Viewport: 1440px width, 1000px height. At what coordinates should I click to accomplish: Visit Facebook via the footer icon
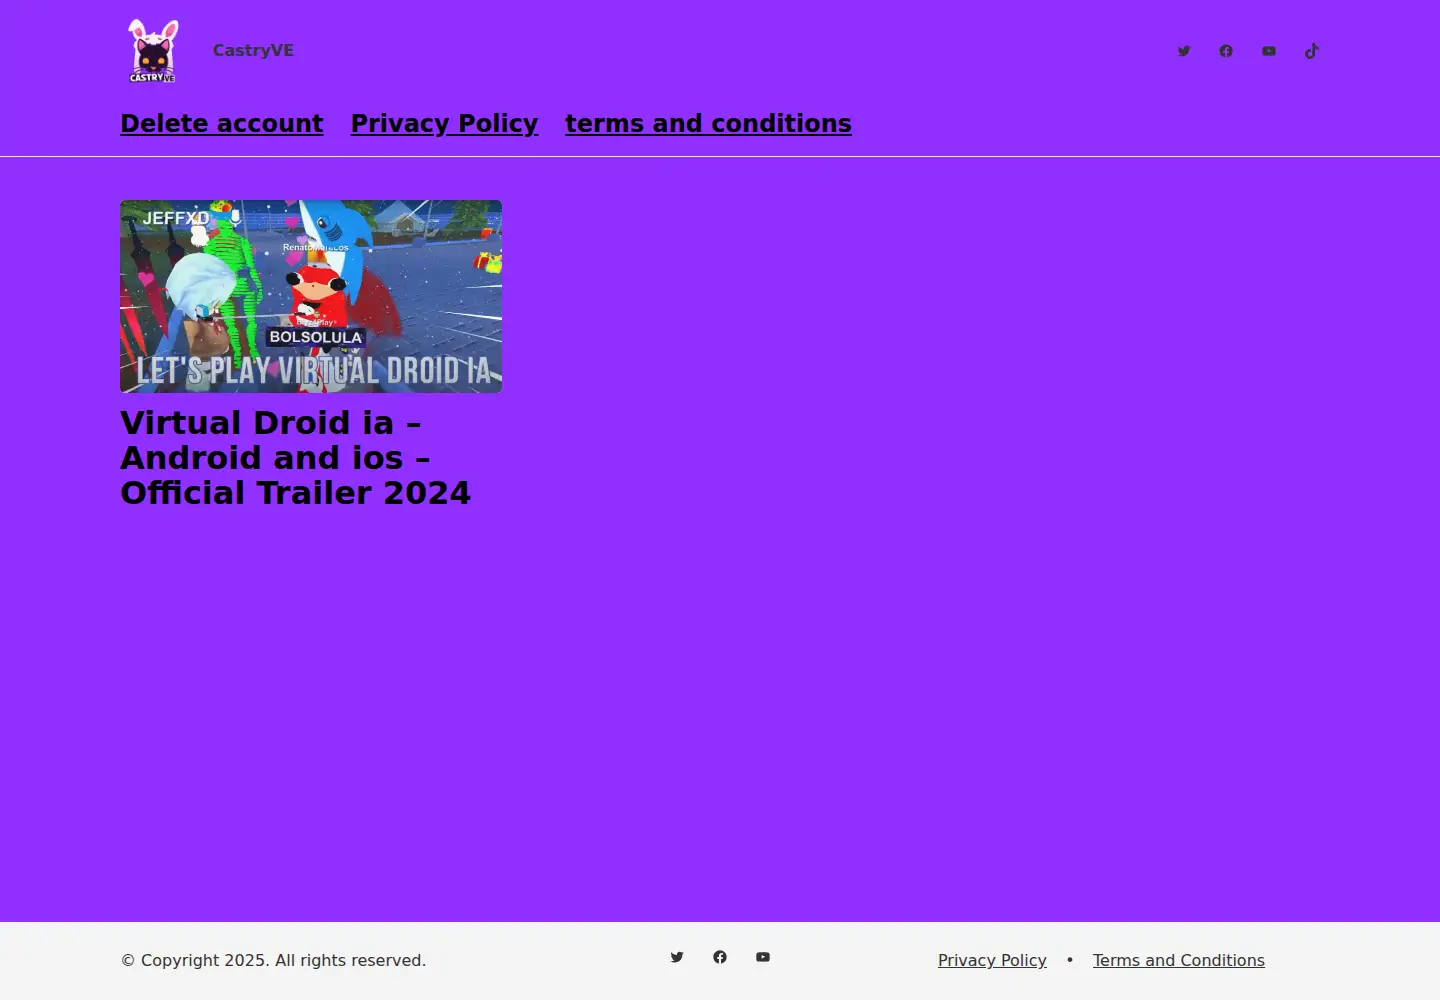click(720, 957)
